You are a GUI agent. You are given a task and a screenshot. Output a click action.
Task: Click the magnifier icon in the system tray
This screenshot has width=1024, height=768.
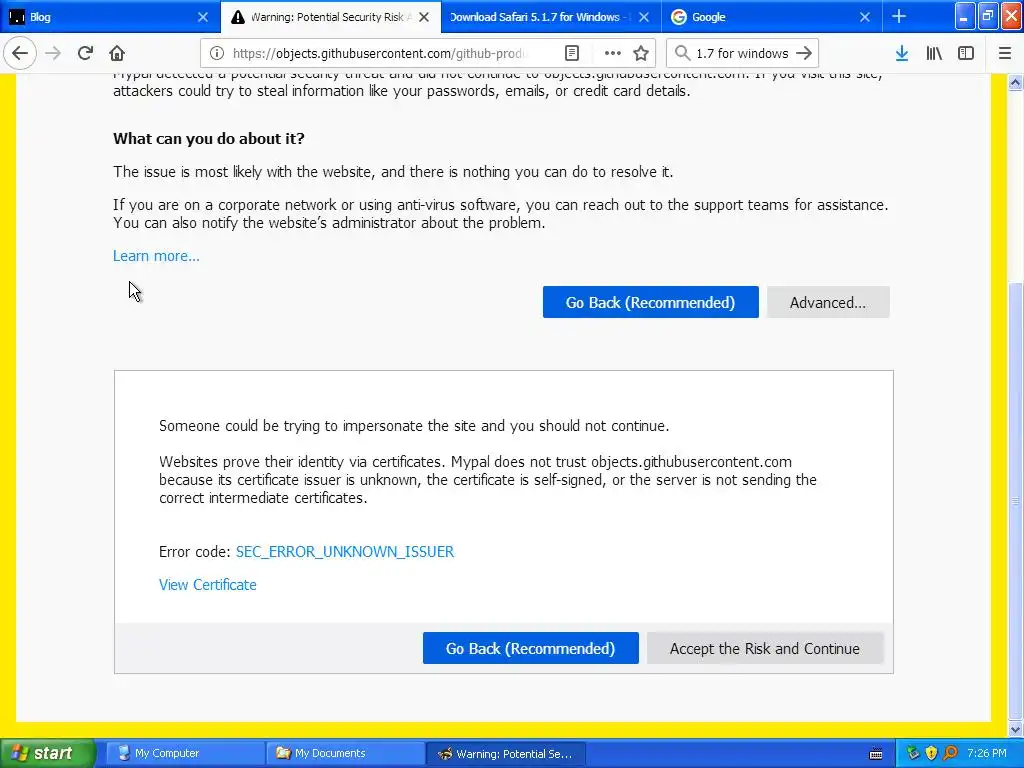pos(950,754)
